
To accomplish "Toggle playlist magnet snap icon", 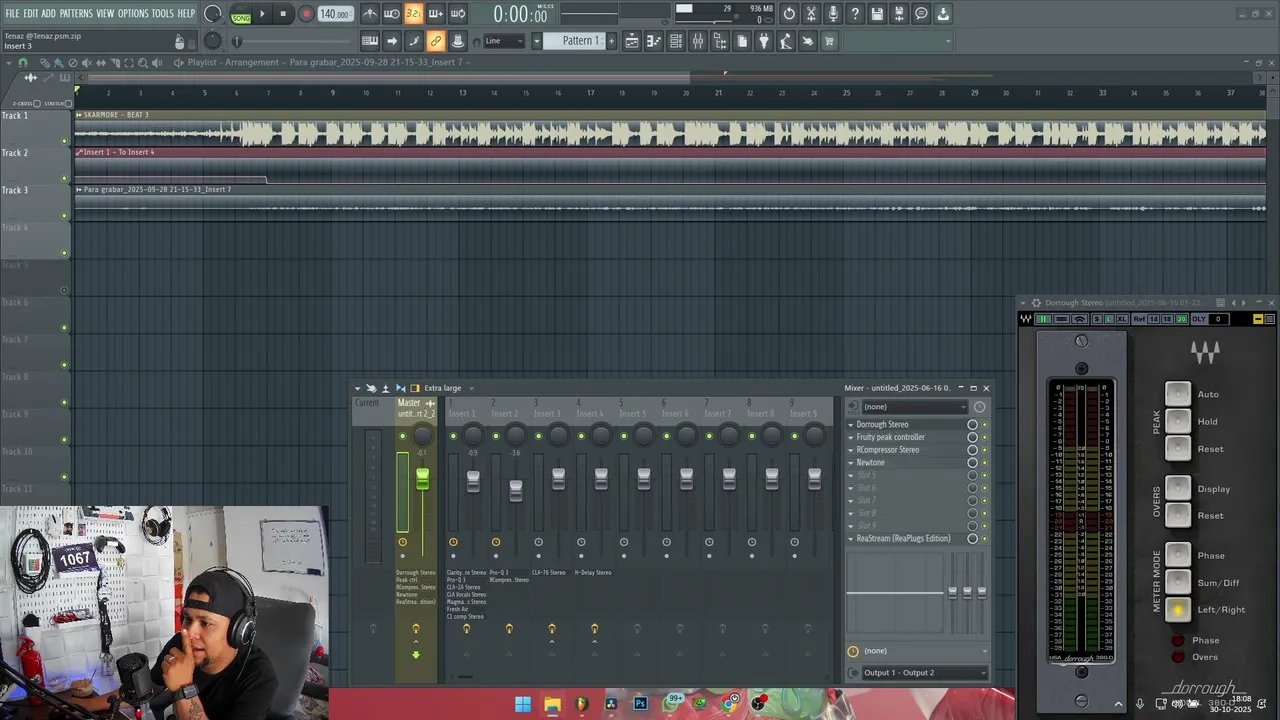I will pos(23,62).
